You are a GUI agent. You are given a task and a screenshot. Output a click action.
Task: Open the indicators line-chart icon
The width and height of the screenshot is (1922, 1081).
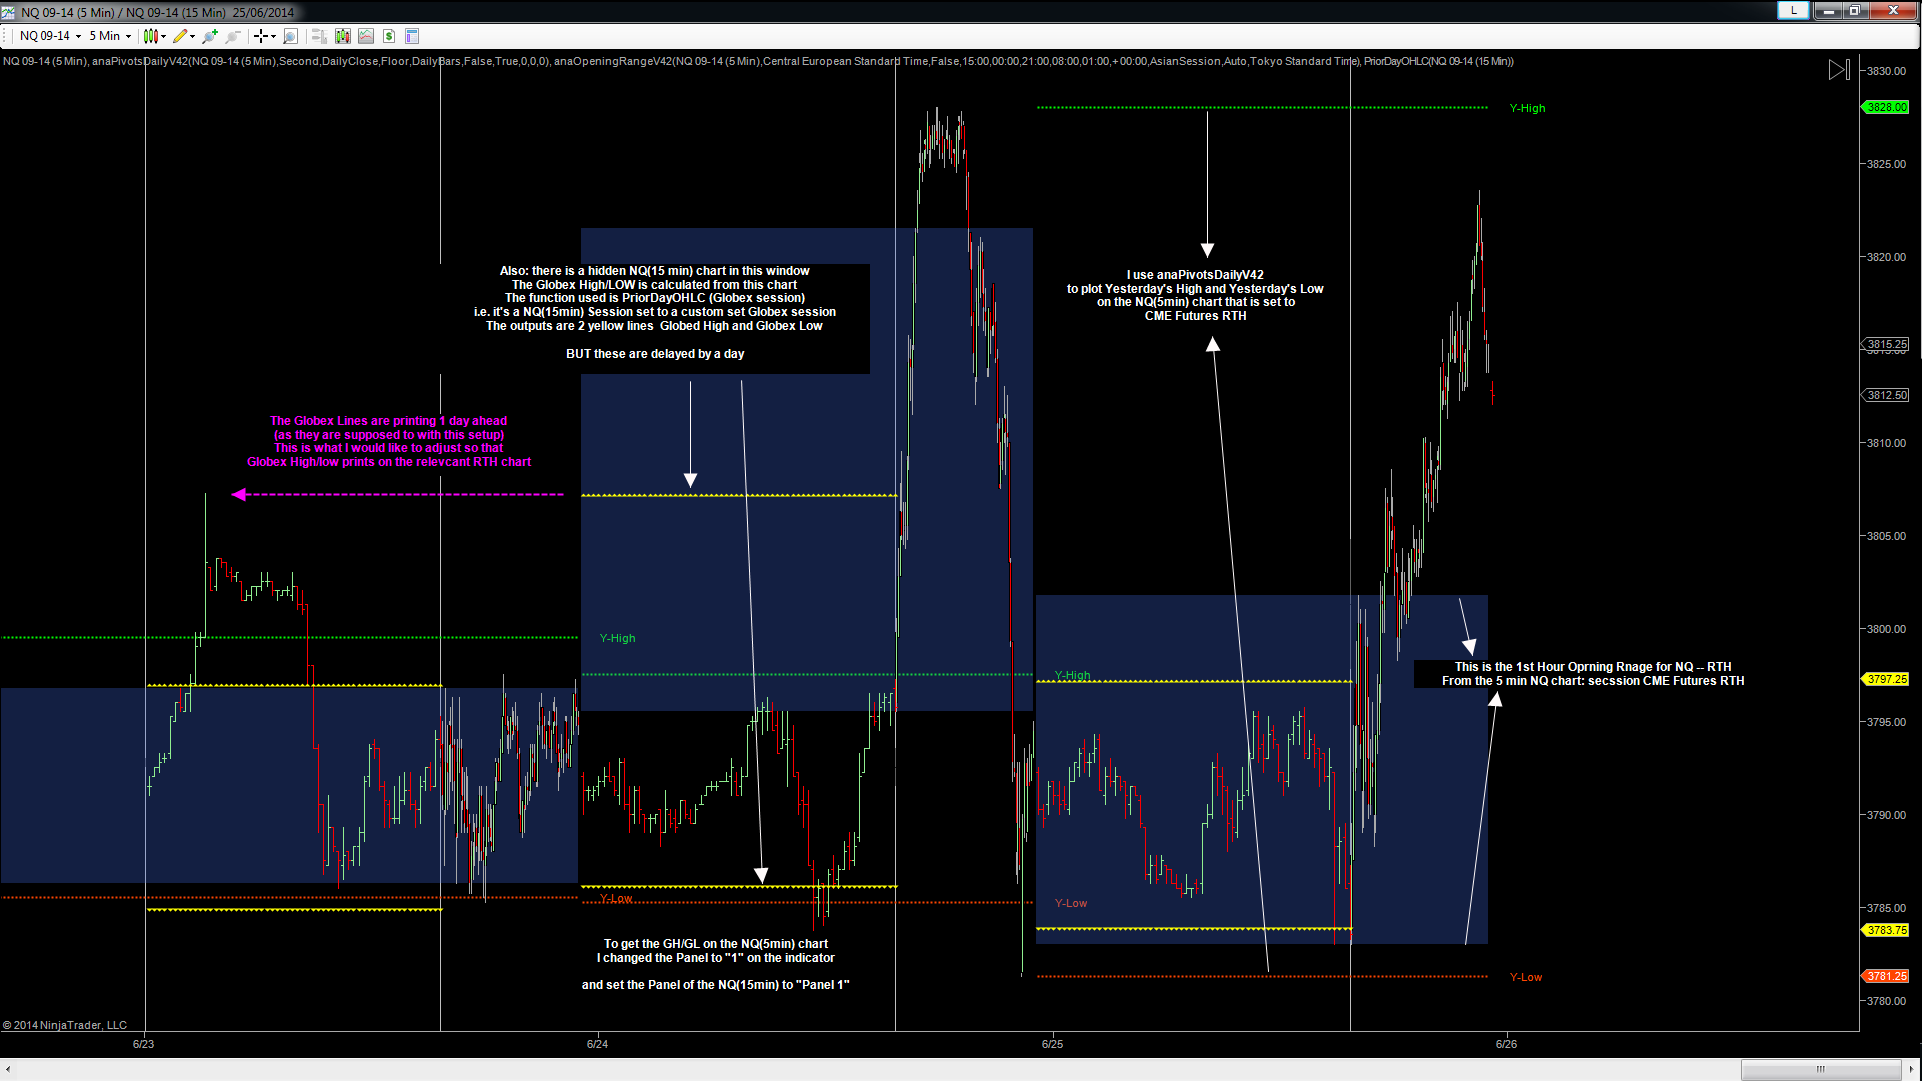click(x=366, y=36)
